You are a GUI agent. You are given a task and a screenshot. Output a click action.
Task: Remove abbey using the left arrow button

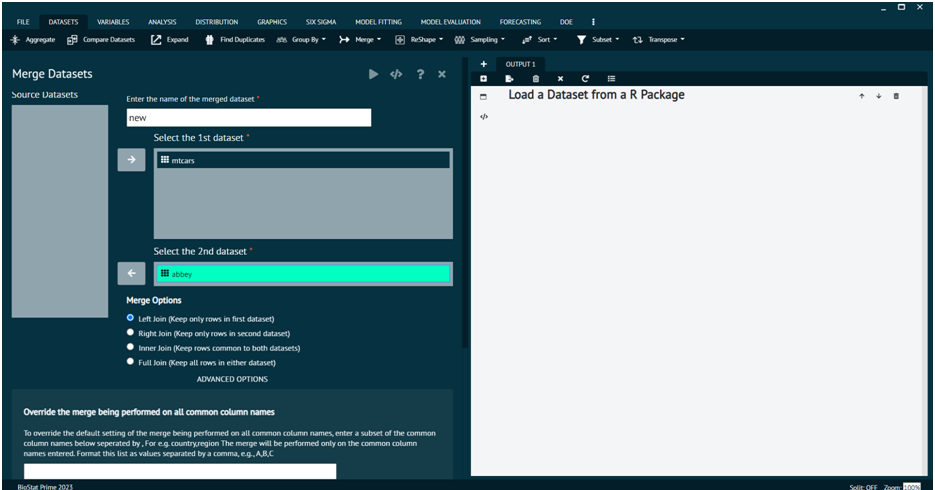pyautogui.click(x=131, y=274)
